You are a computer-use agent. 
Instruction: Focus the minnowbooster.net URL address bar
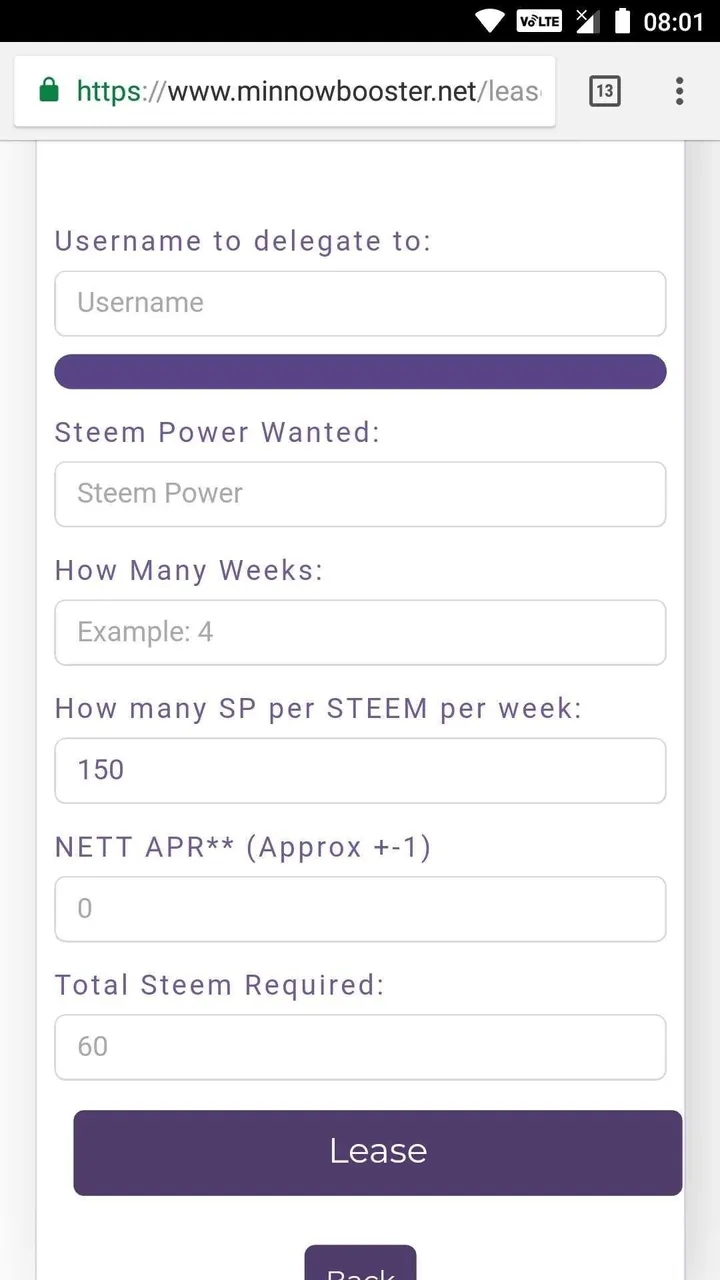(x=308, y=92)
